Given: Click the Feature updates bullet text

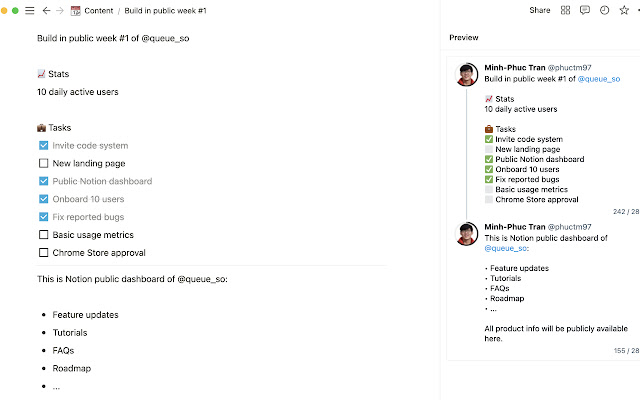Looking at the screenshot, I should (85, 315).
